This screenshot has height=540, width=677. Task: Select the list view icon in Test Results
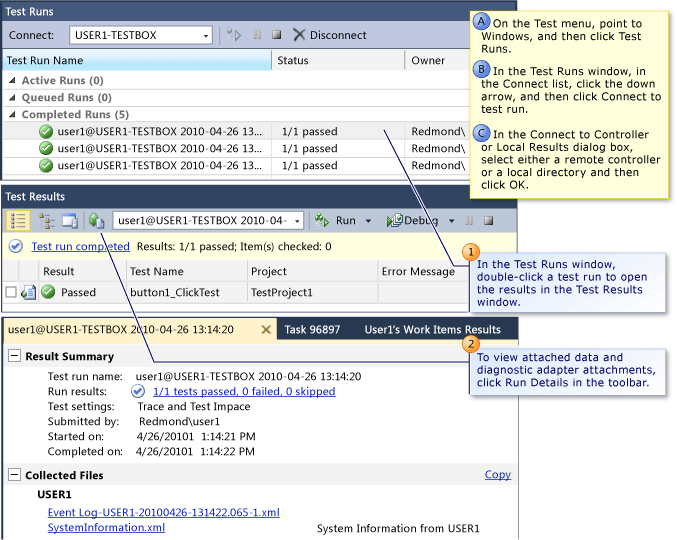pos(18,221)
